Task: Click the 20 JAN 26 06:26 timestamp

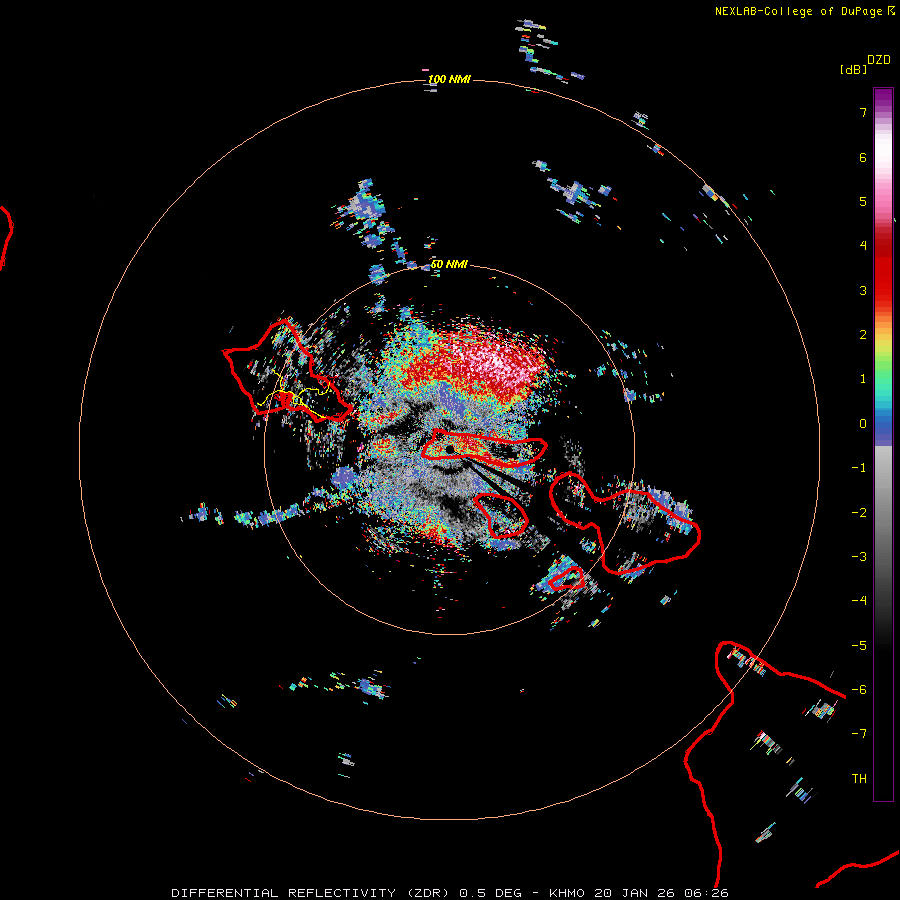Action: [x=661, y=893]
